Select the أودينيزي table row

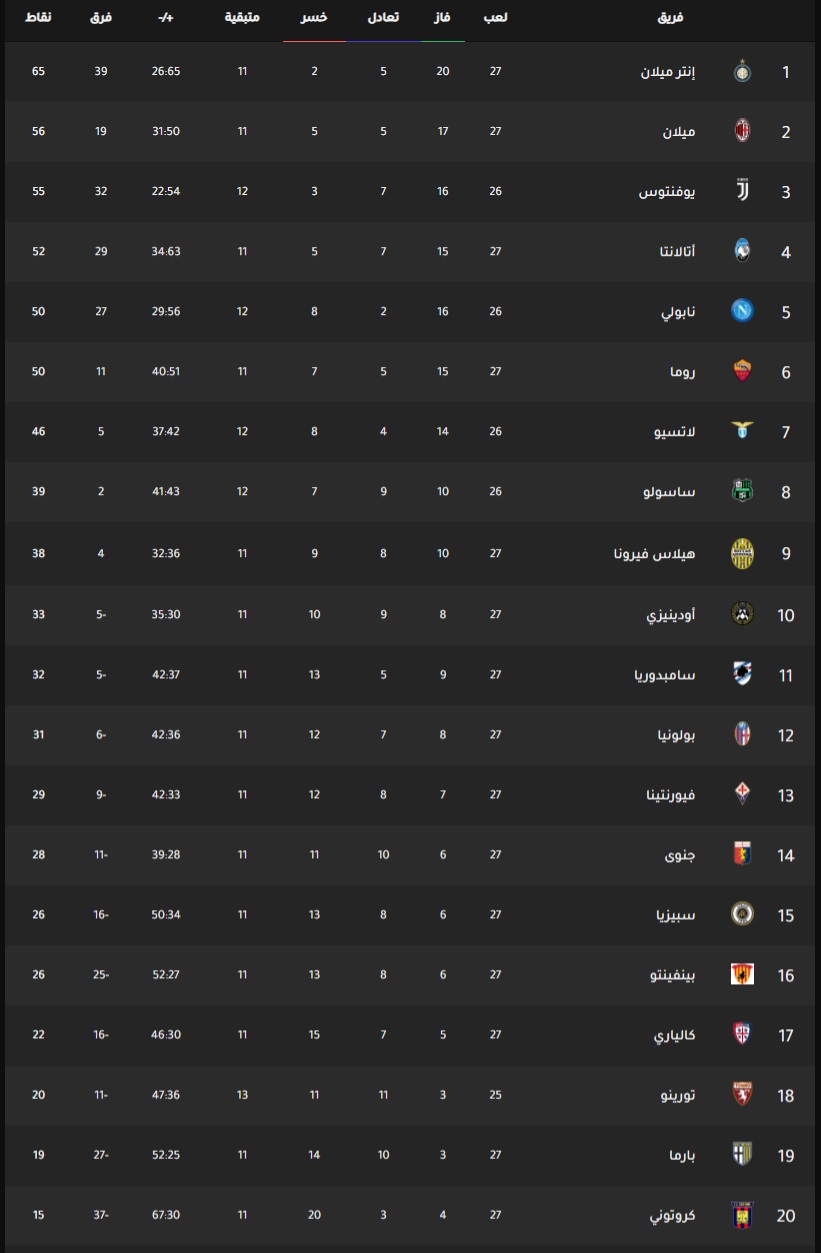pyautogui.click(x=410, y=614)
